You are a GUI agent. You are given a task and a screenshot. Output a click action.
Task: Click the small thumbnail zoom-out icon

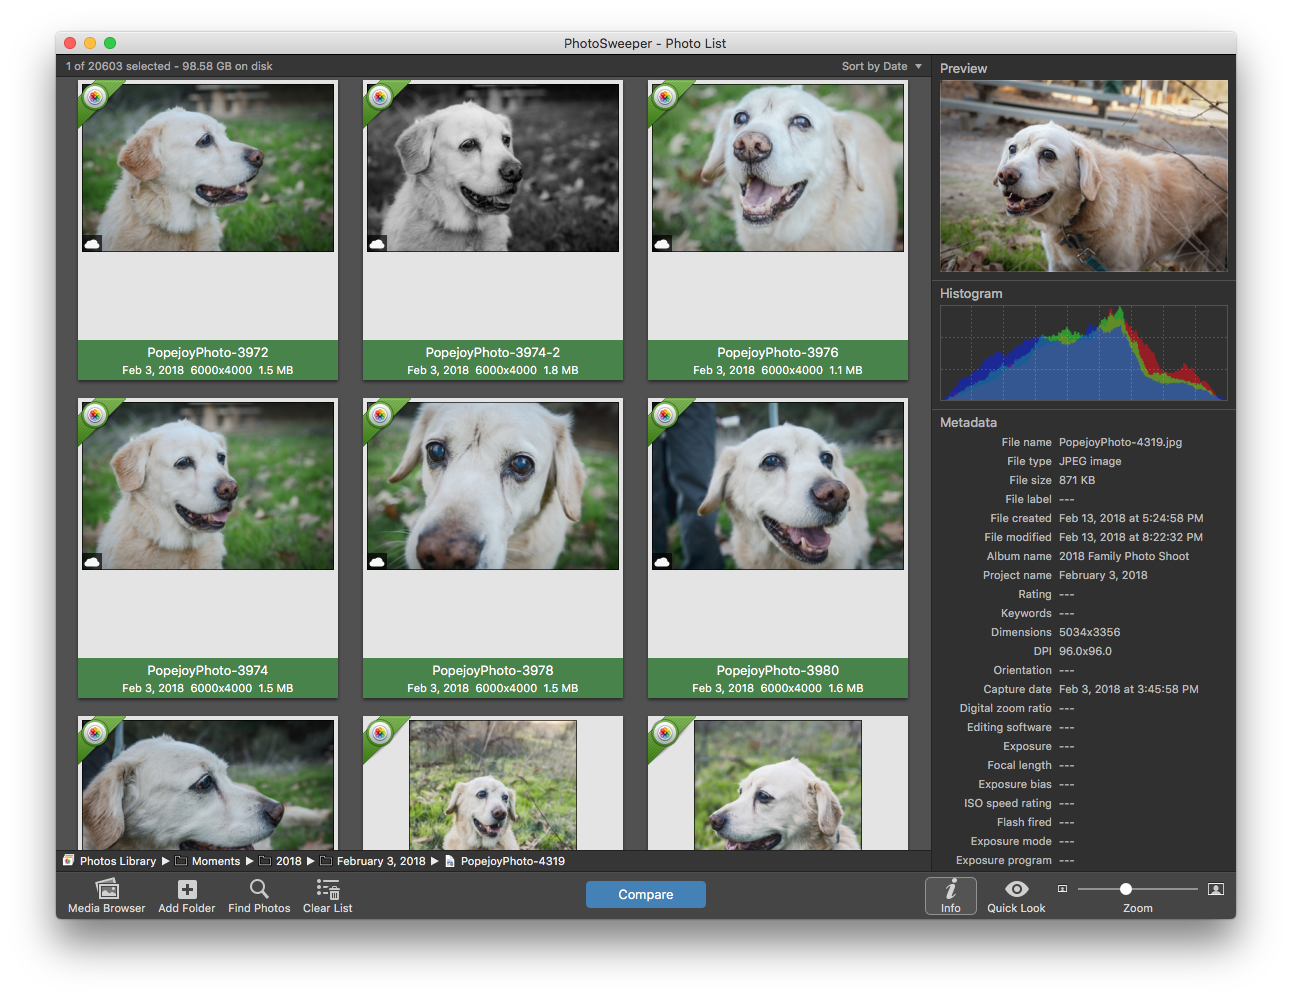pos(1062,889)
